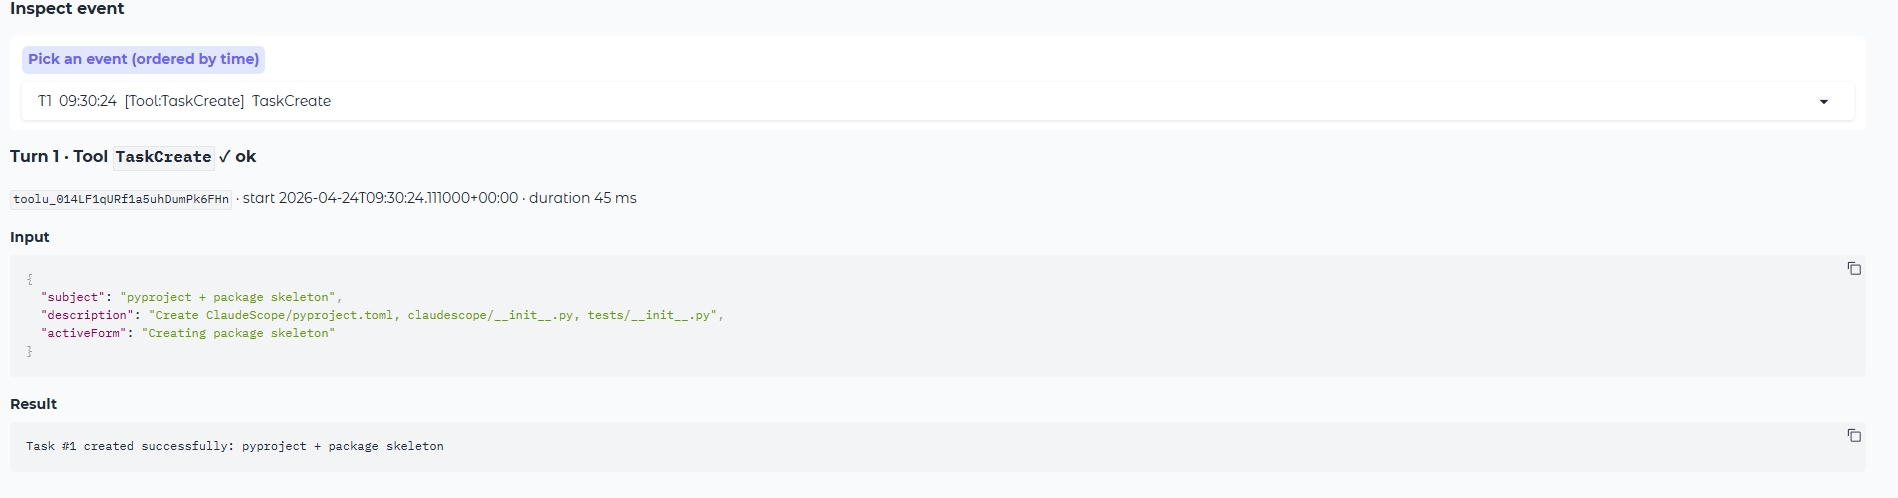Copy the Result text with its copy icon

1853,436
